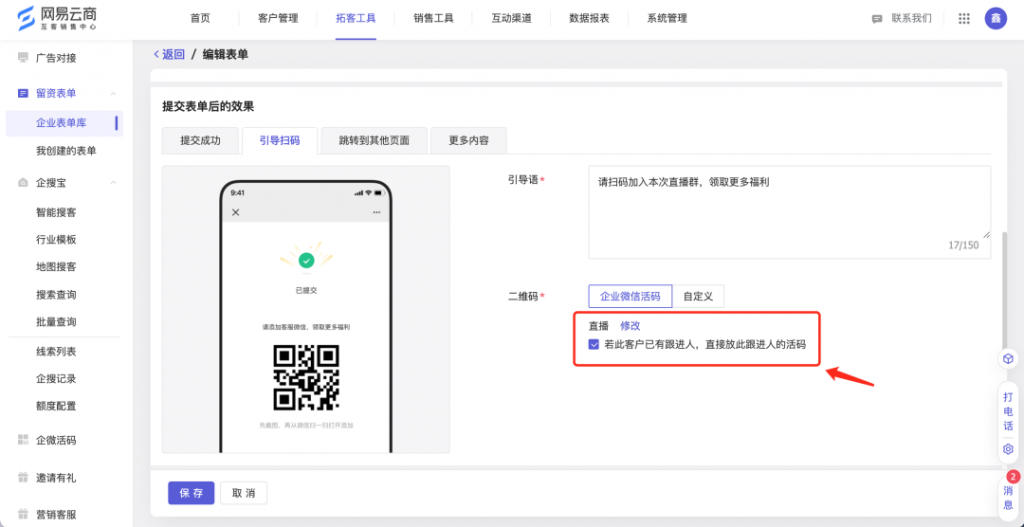Viewport: 1024px width, 527px height.
Task: Click the 取消 button
Action: [x=244, y=493]
